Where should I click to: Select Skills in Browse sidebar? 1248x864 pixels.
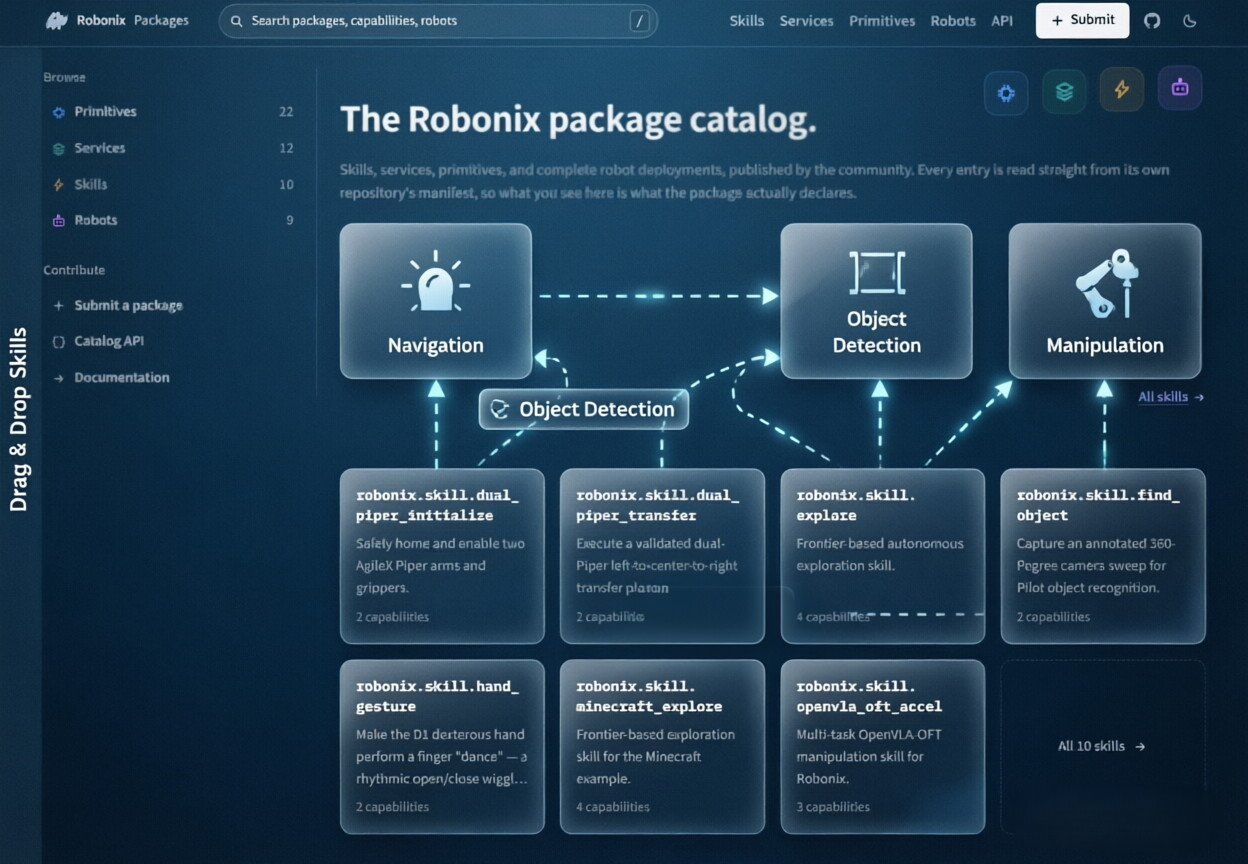[x=91, y=184]
